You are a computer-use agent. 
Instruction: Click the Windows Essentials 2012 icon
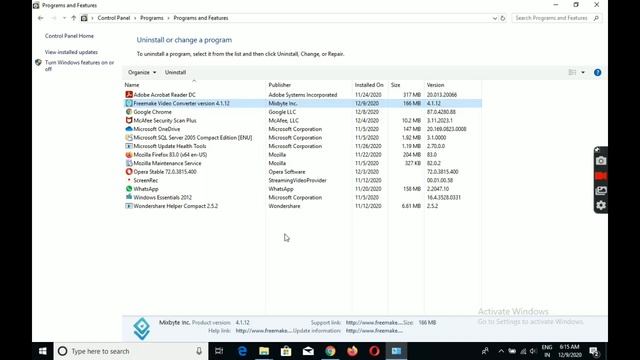click(129, 197)
